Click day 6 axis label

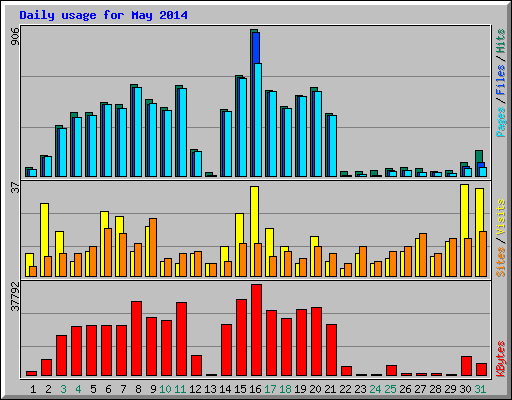(x=108, y=389)
